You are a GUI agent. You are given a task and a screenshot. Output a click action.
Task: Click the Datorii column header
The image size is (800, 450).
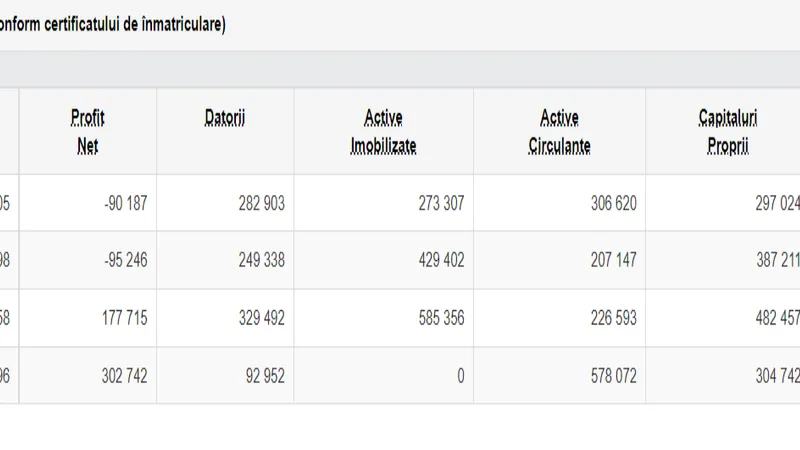tap(225, 118)
